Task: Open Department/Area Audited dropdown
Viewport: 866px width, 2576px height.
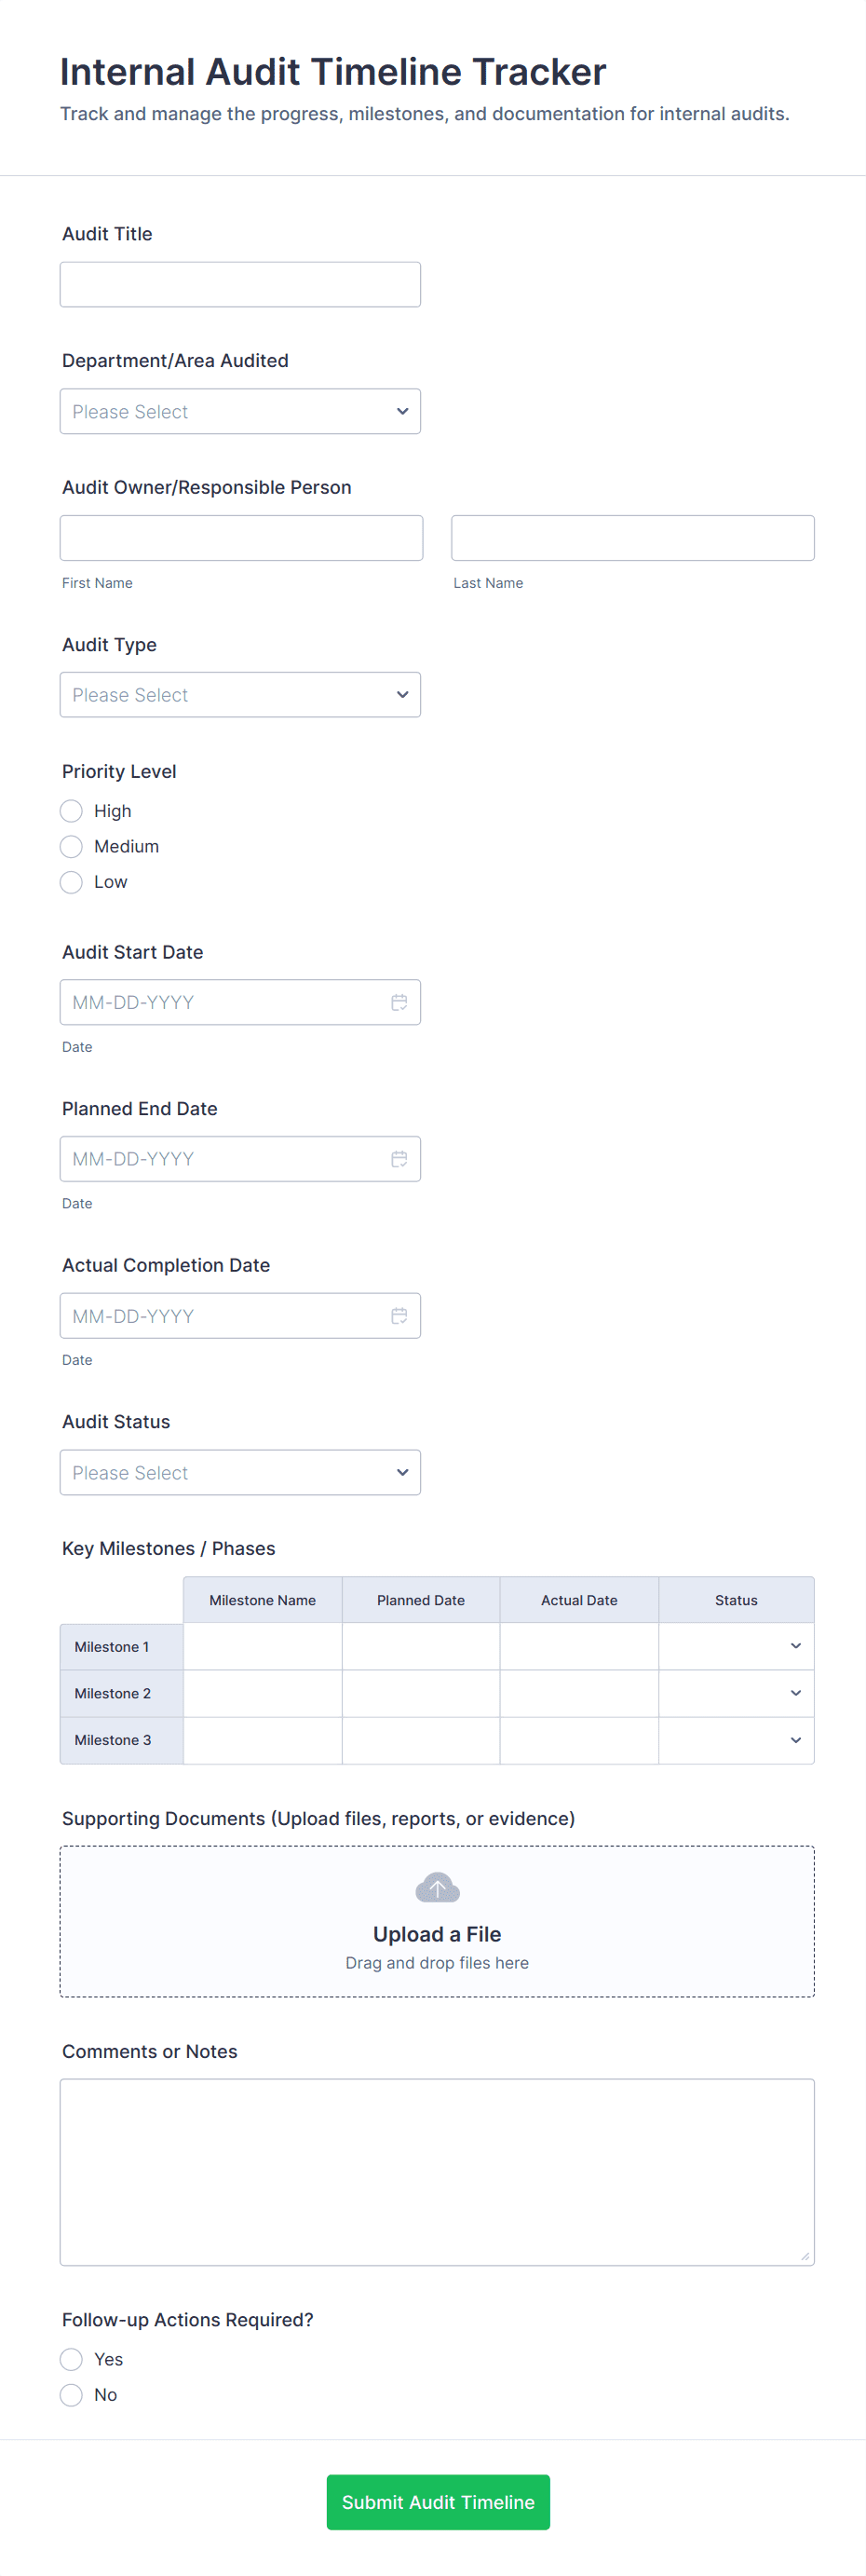Action: pos(240,412)
